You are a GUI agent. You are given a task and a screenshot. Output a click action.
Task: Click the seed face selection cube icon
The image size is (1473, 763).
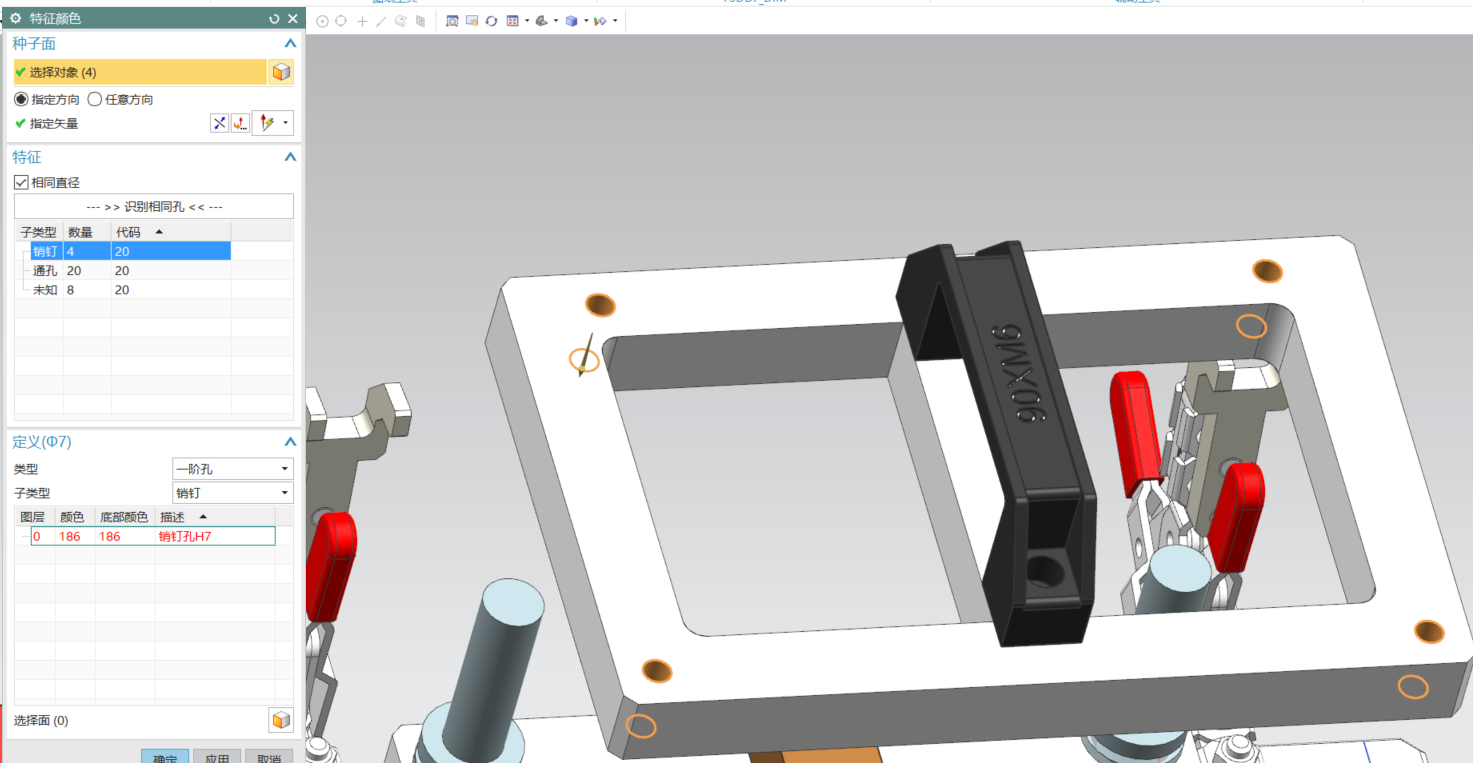(281, 72)
